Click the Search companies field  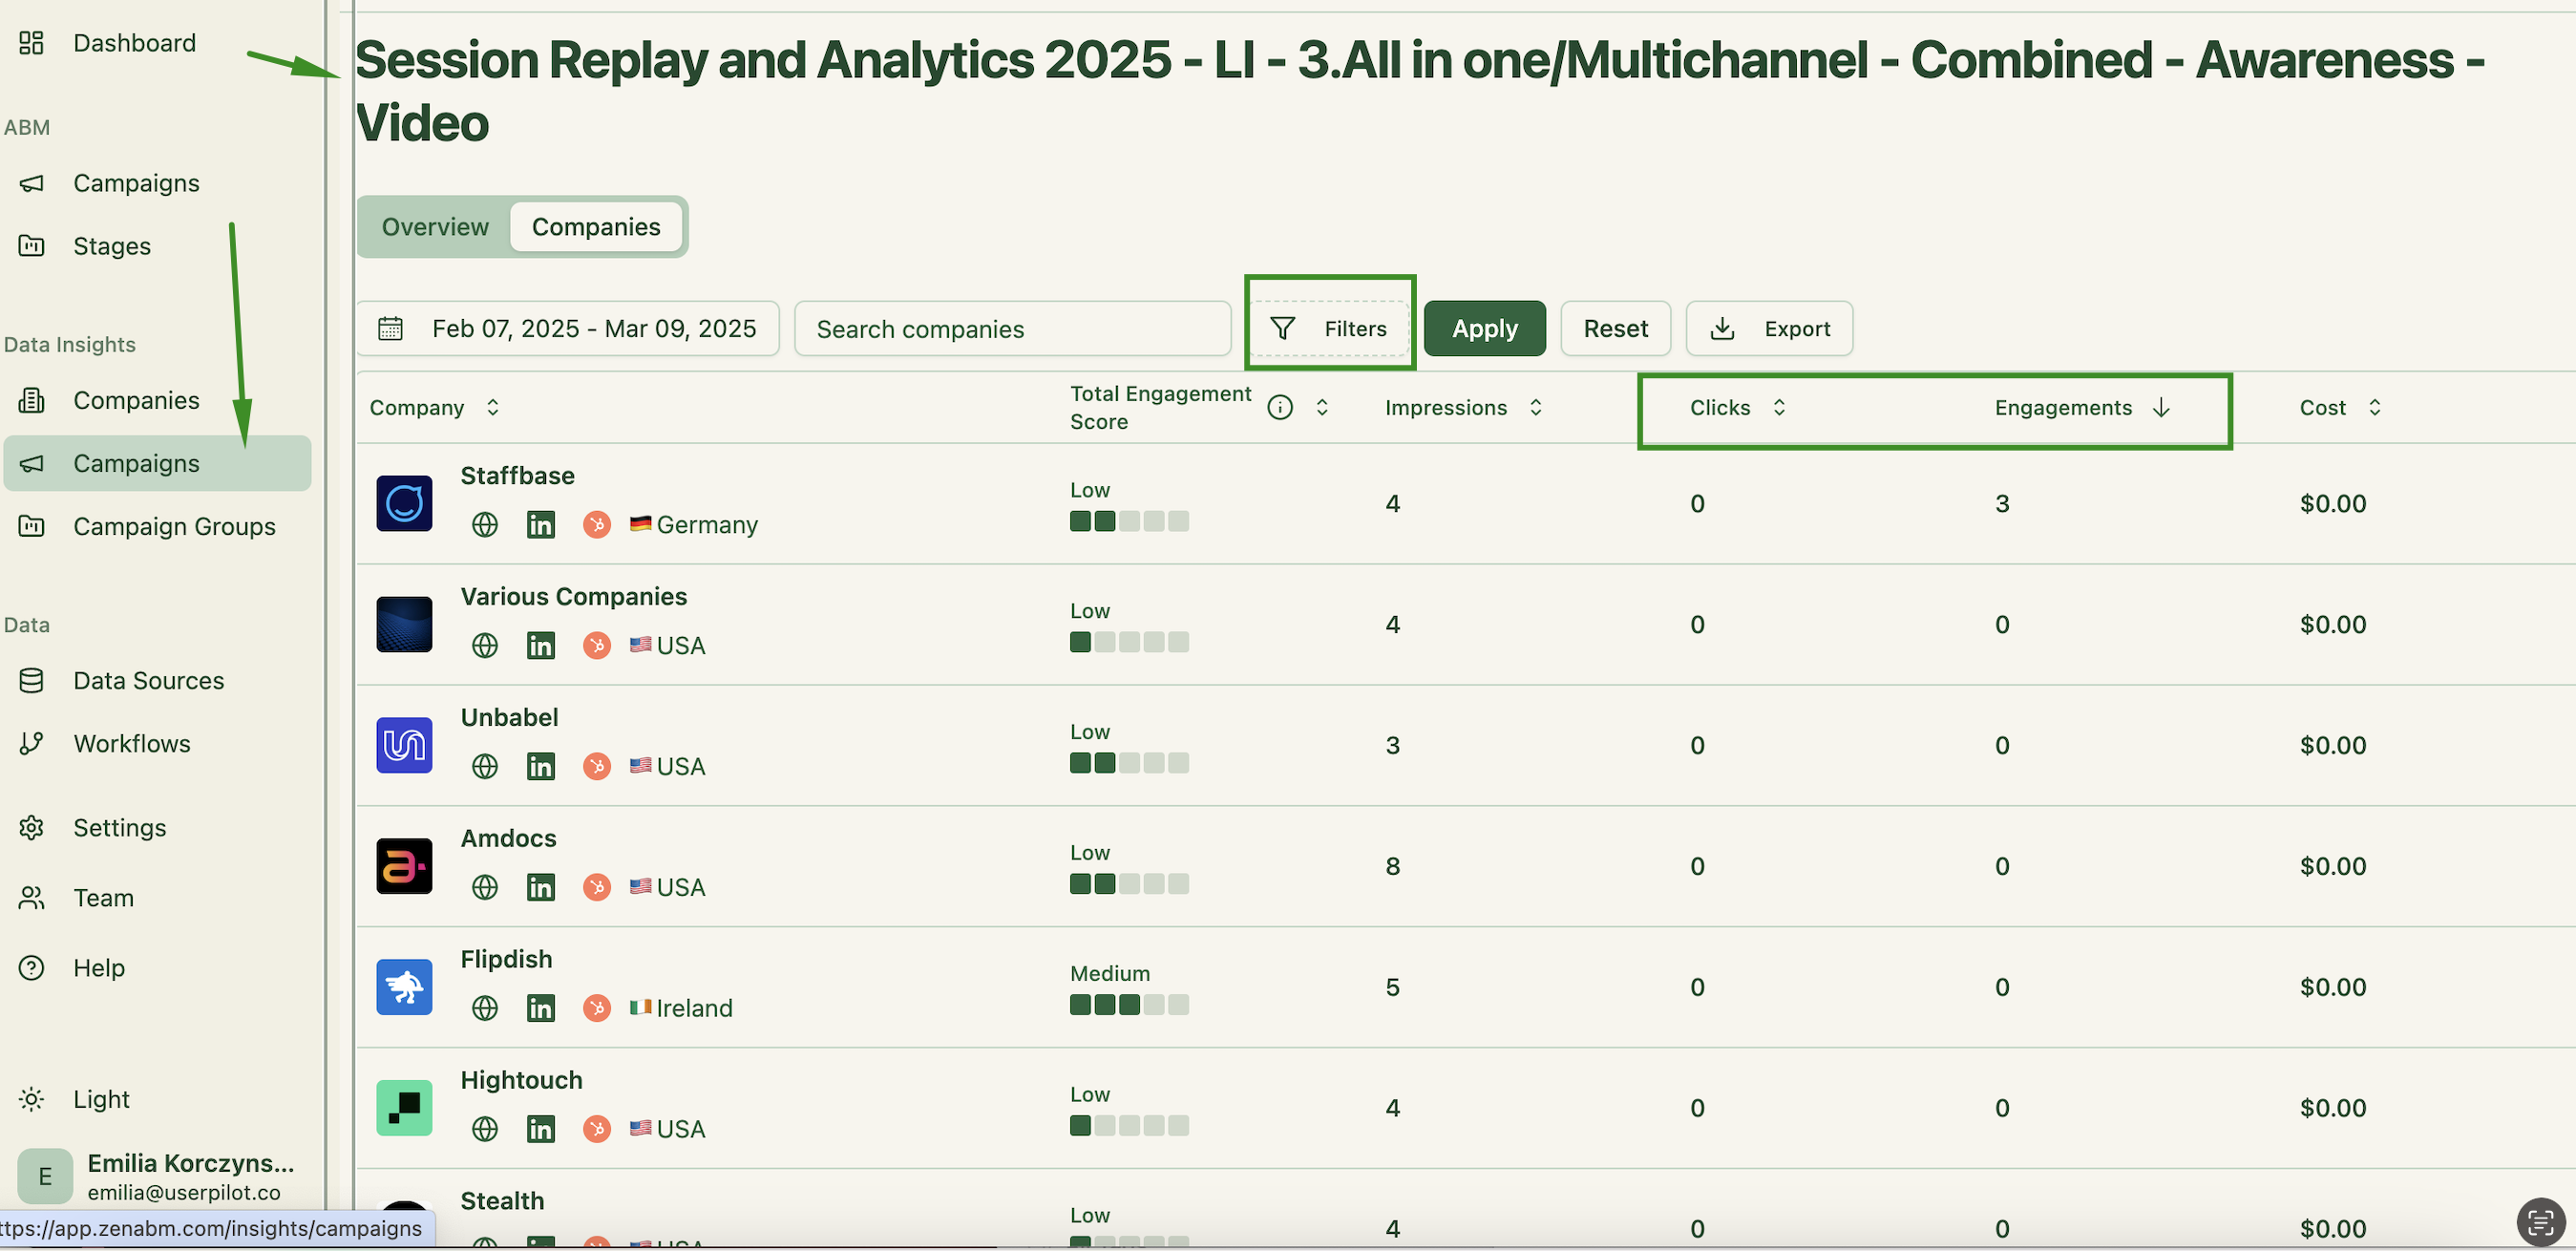pos(1012,328)
